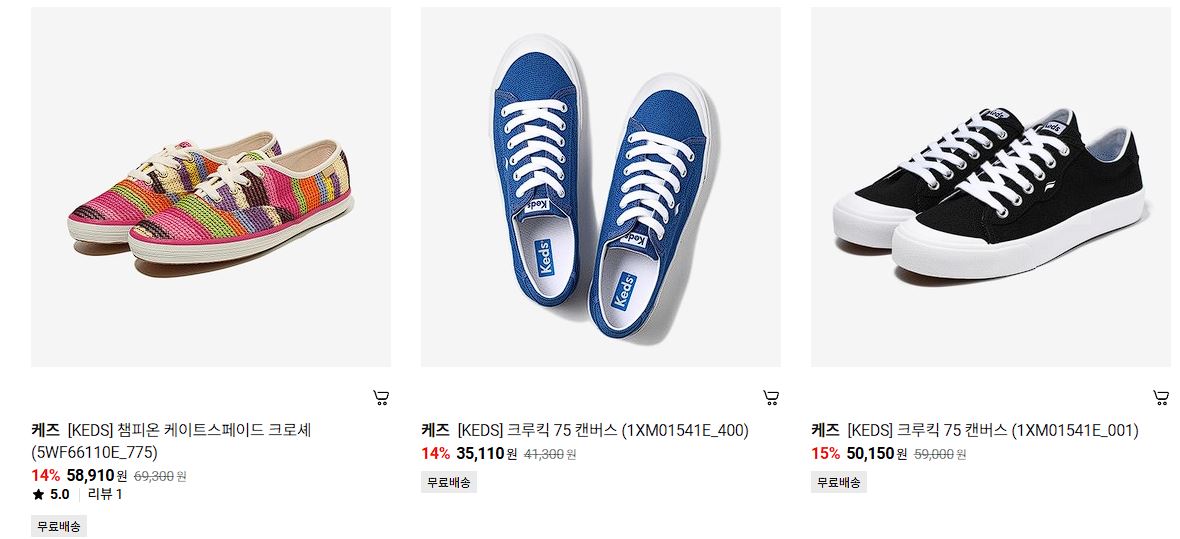This screenshot has width=1180, height=539.
Task: Click the 5.0 star rating
Action: point(50,495)
